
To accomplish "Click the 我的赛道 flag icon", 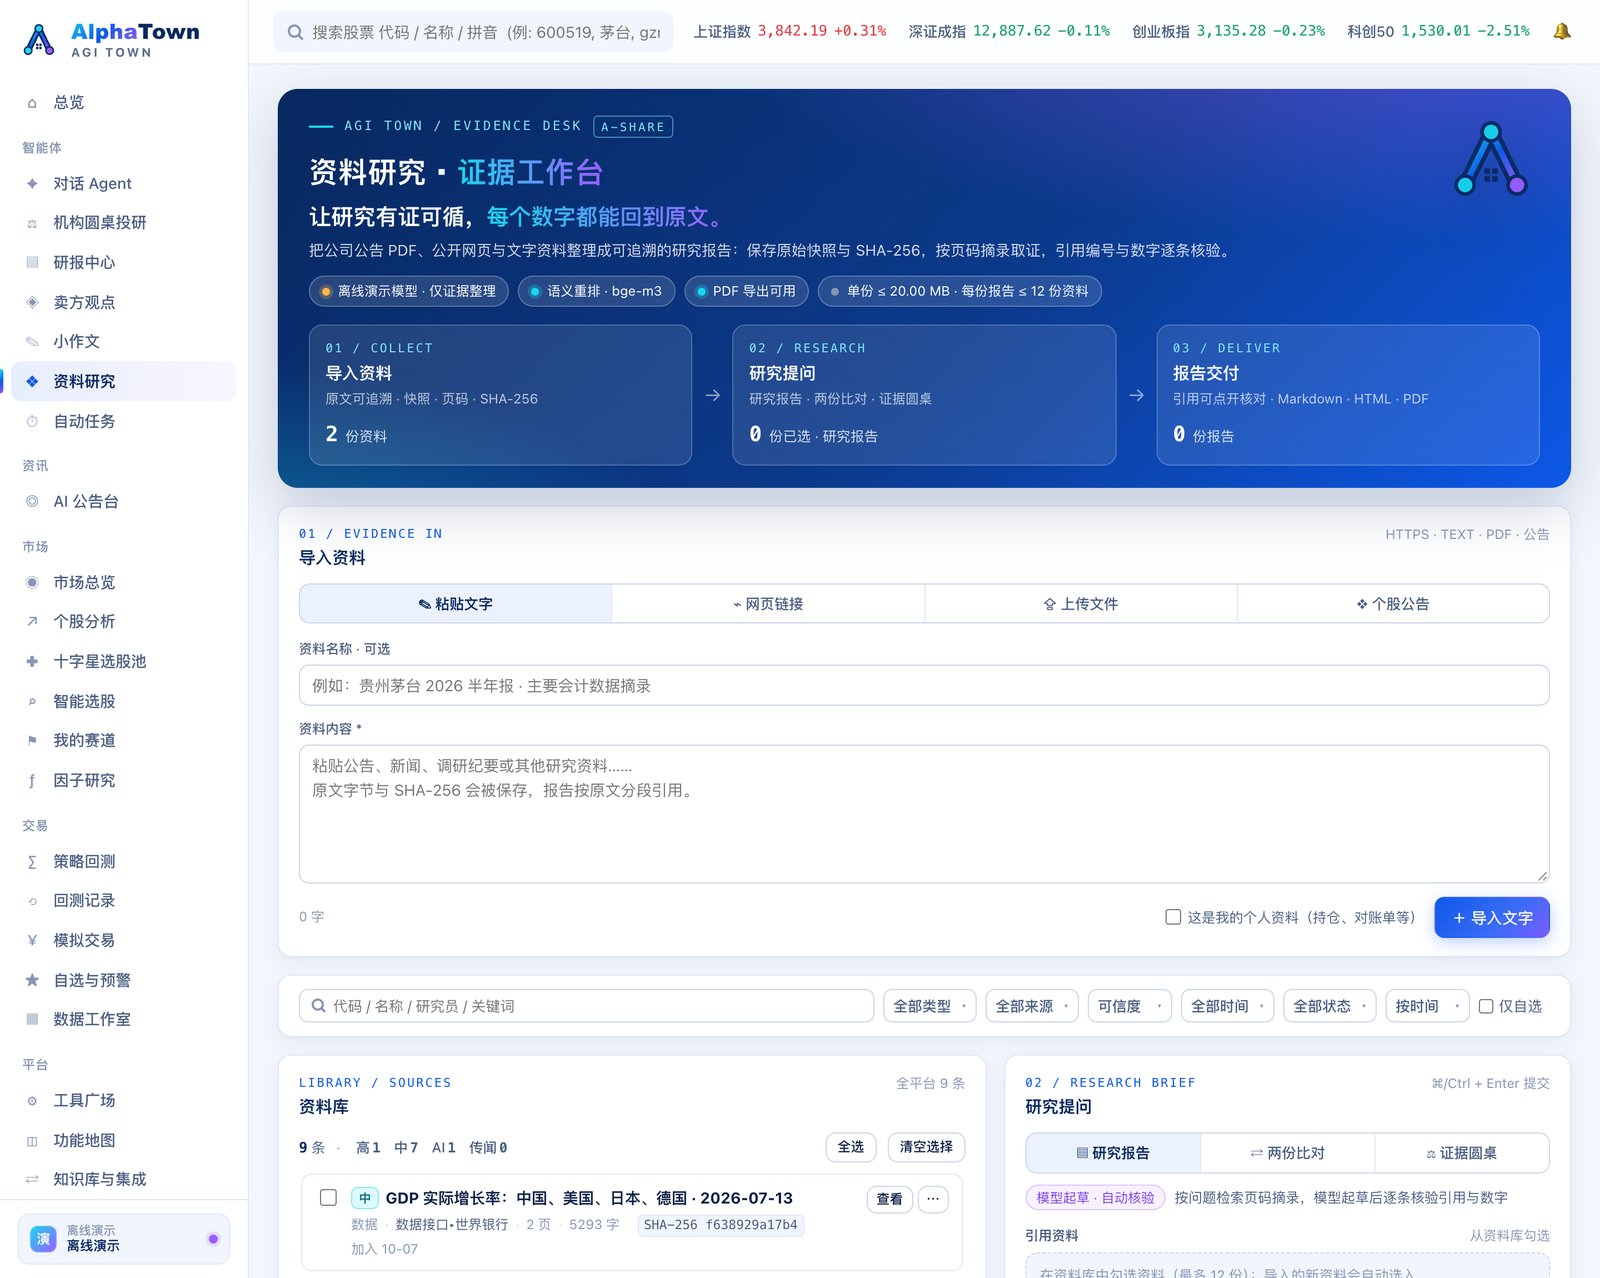I will coord(32,740).
